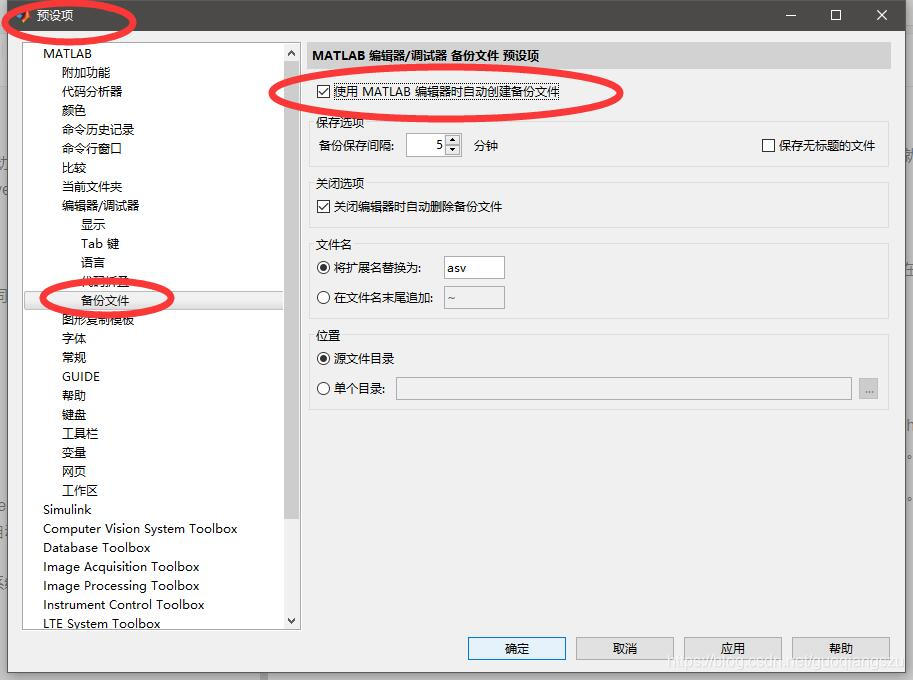The height and width of the screenshot is (680, 913).
Task: Enable 保存无标题的文件 checkbox
Action: pyautogui.click(x=768, y=146)
